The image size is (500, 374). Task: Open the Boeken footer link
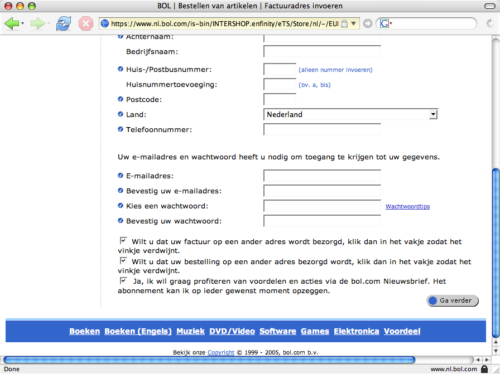85,331
